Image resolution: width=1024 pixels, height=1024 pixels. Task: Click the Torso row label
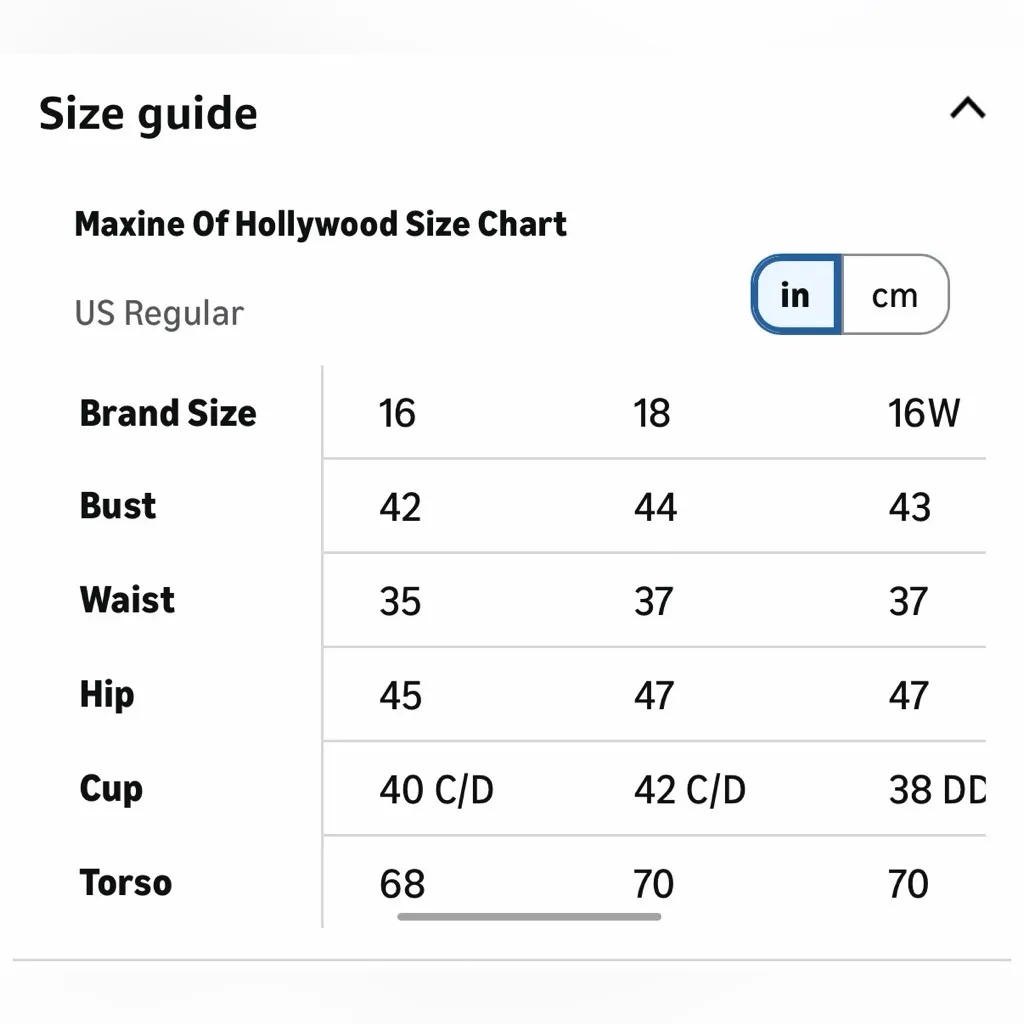124,882
